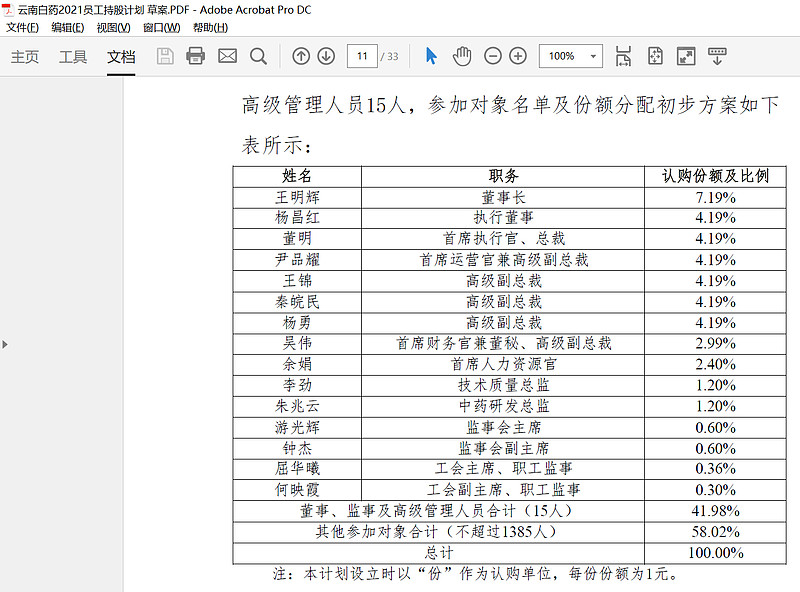Click the Save file icon

pos(165,56)
